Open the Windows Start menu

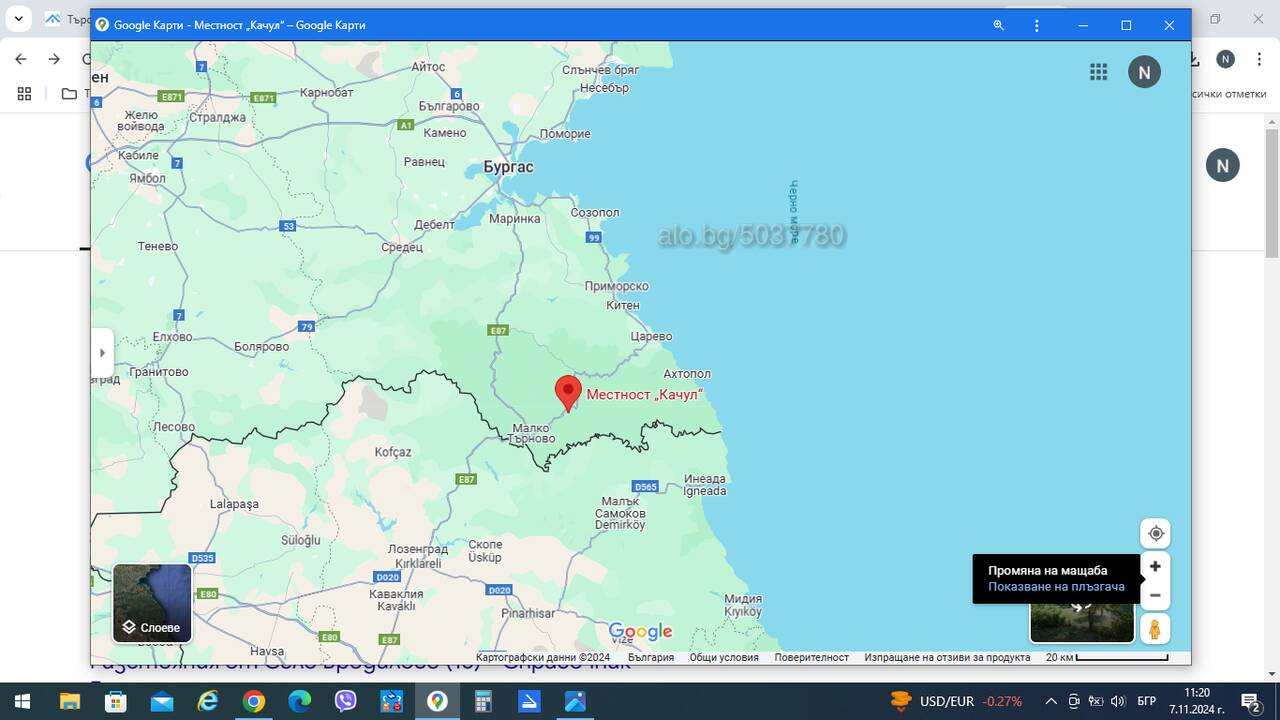click(x=22, y=701)
